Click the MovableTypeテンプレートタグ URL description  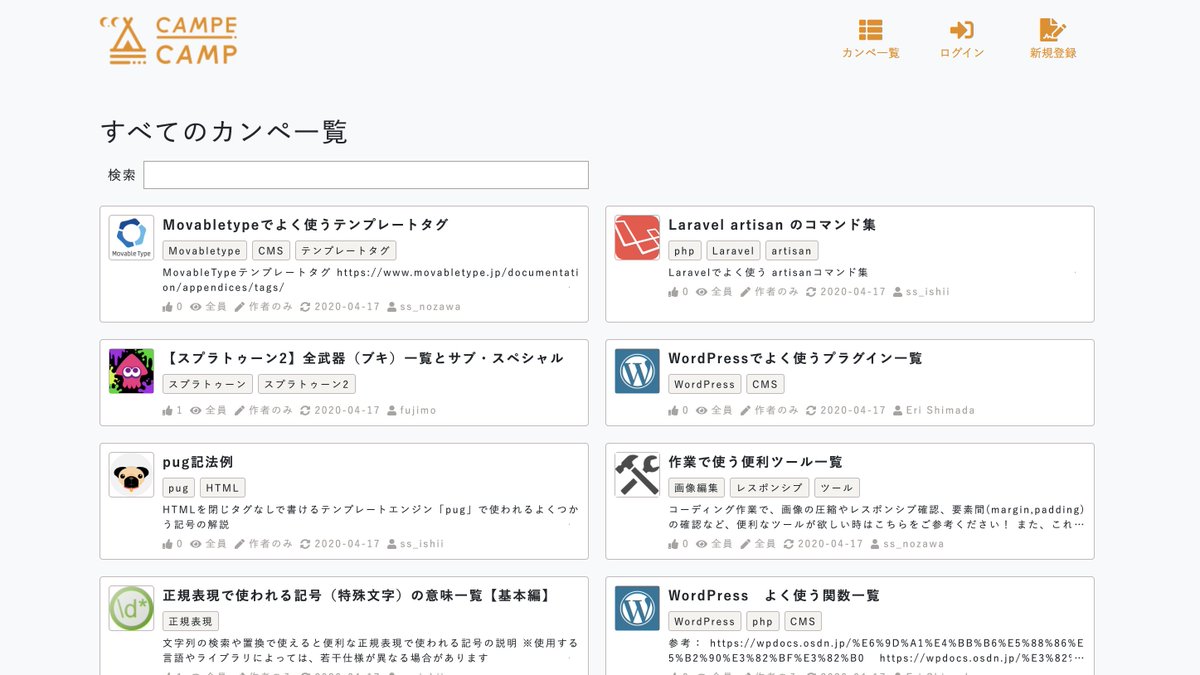(370, 279)
